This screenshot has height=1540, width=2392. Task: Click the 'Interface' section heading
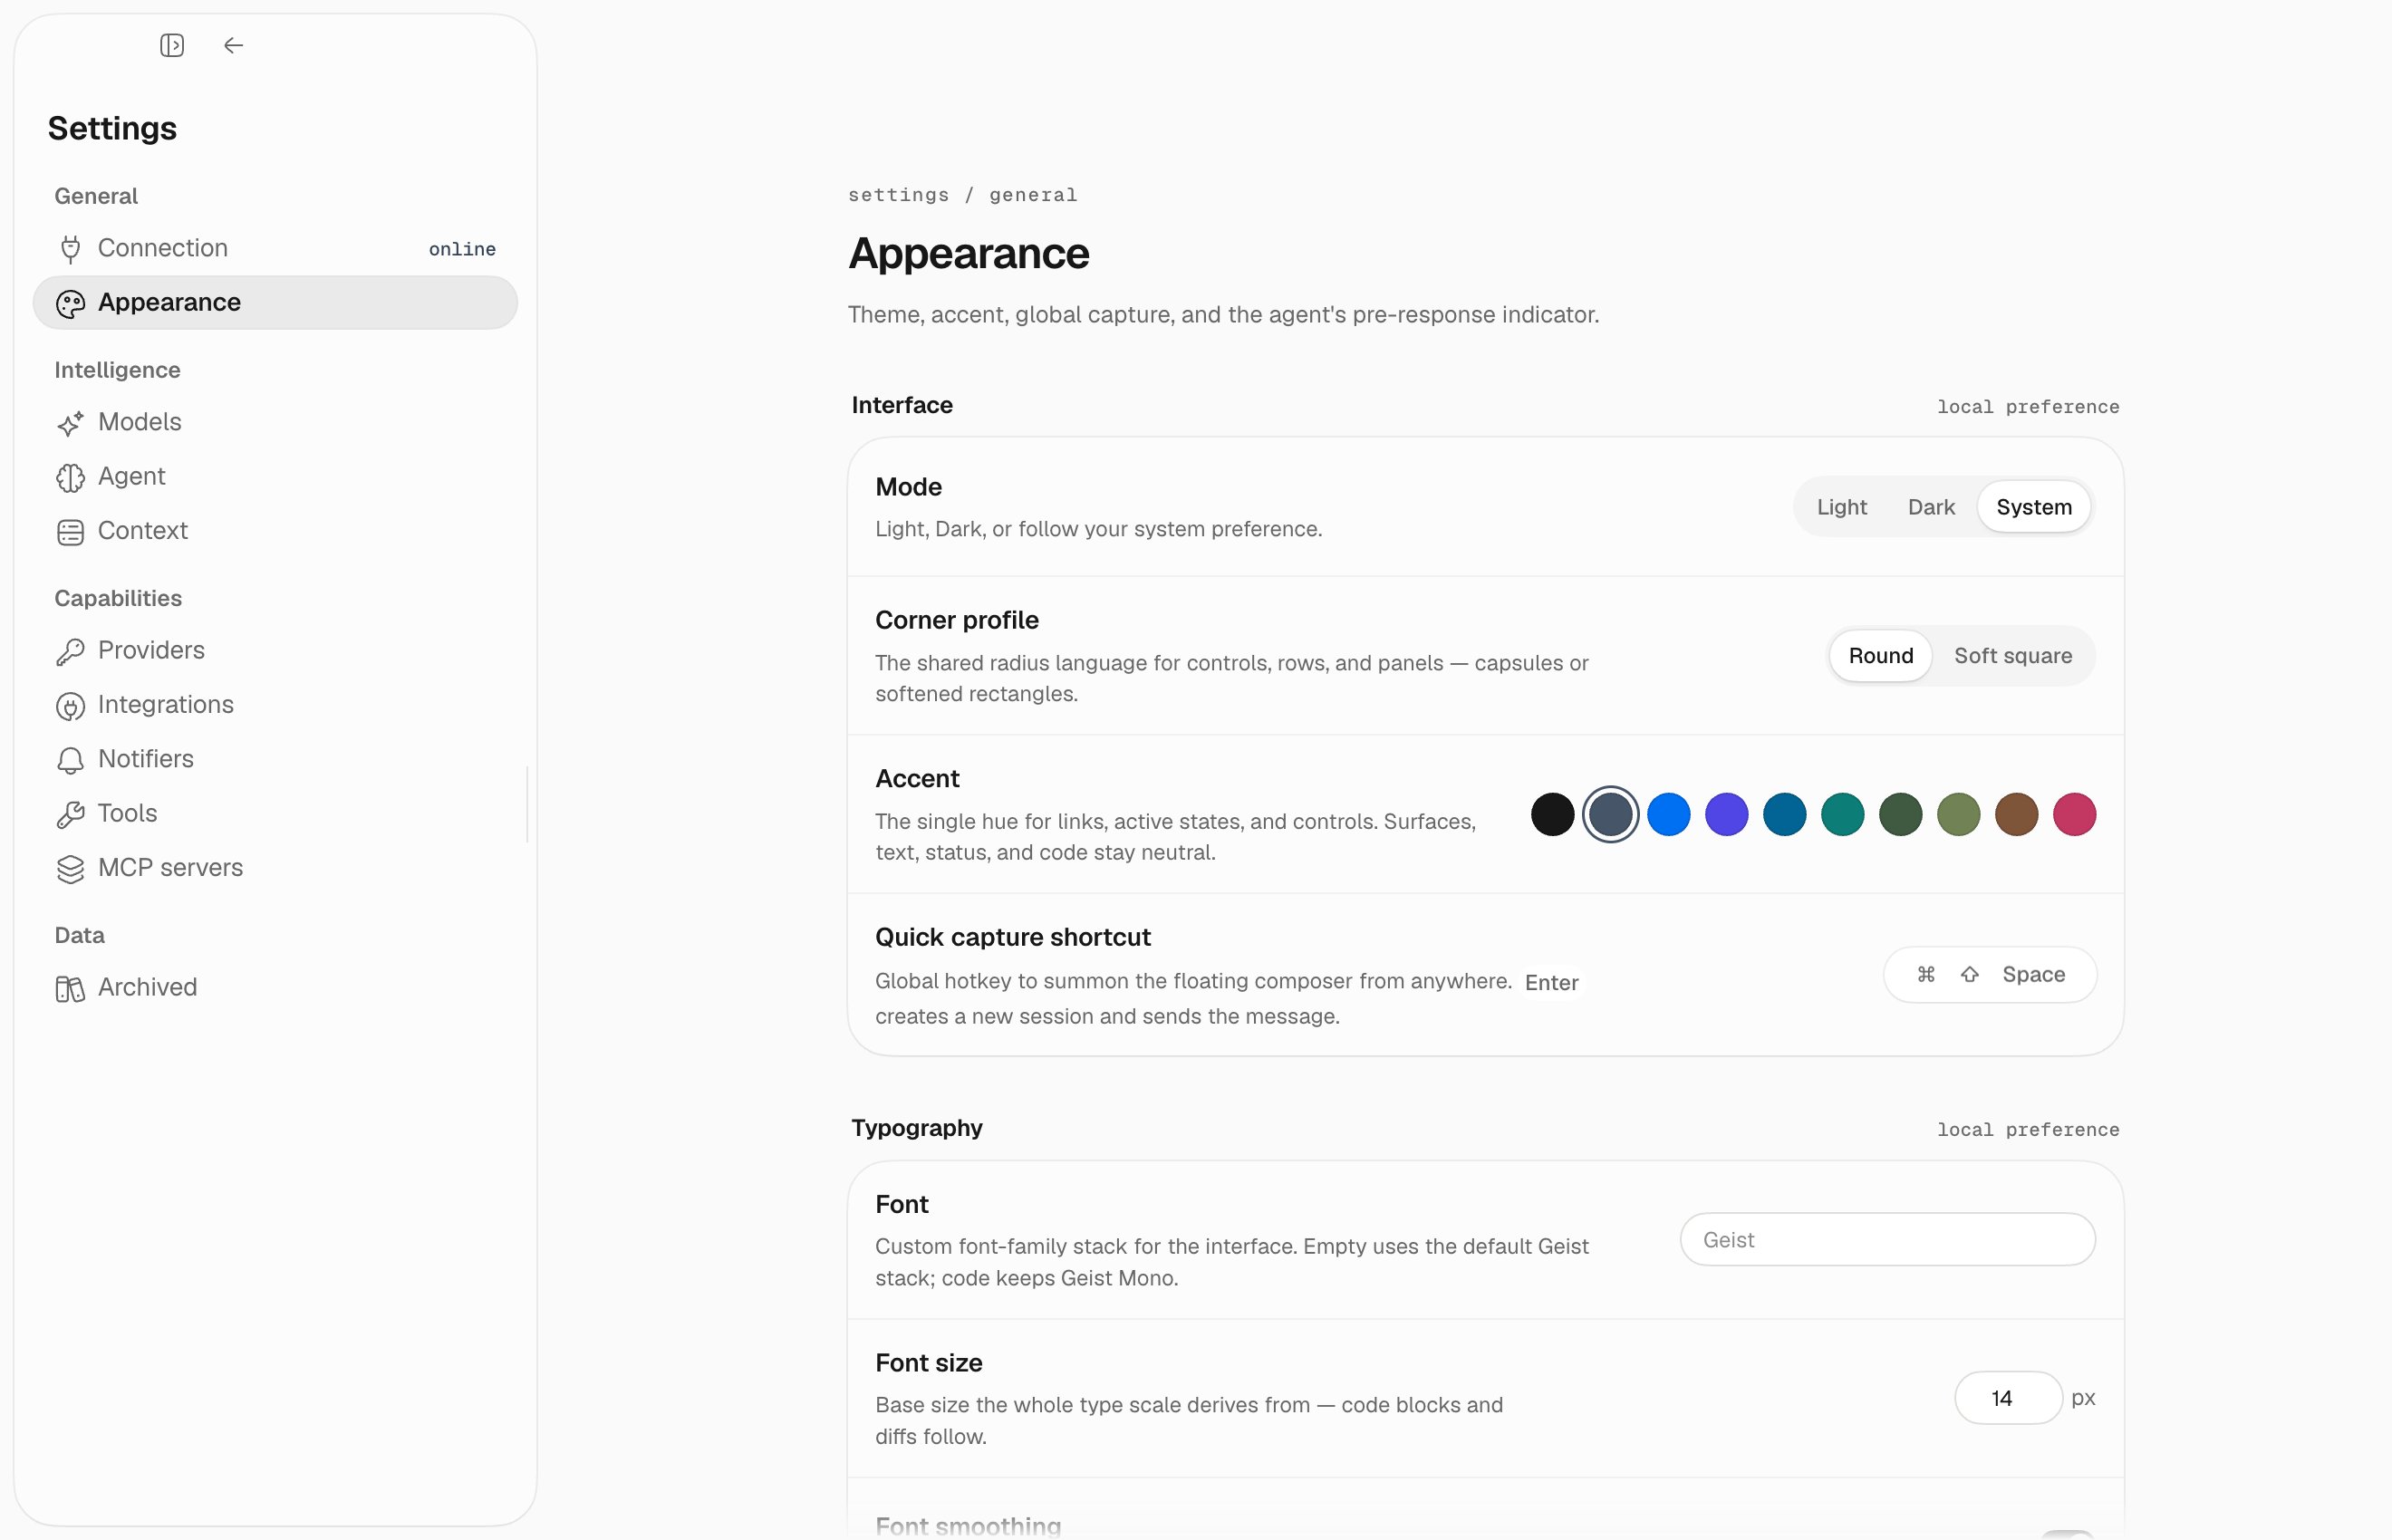[901, 405]
